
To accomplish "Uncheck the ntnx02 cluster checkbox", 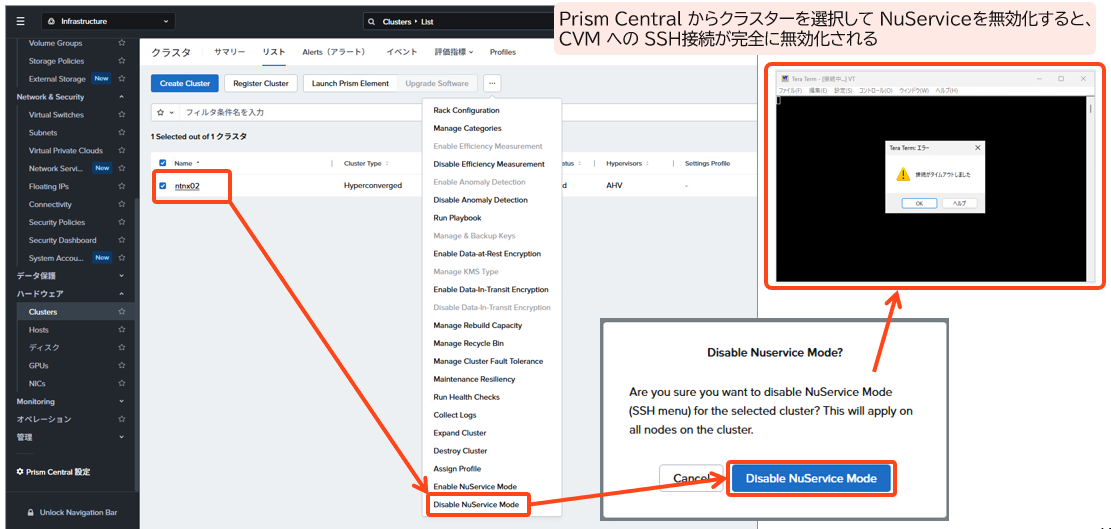I will click(x=162, y=186).
